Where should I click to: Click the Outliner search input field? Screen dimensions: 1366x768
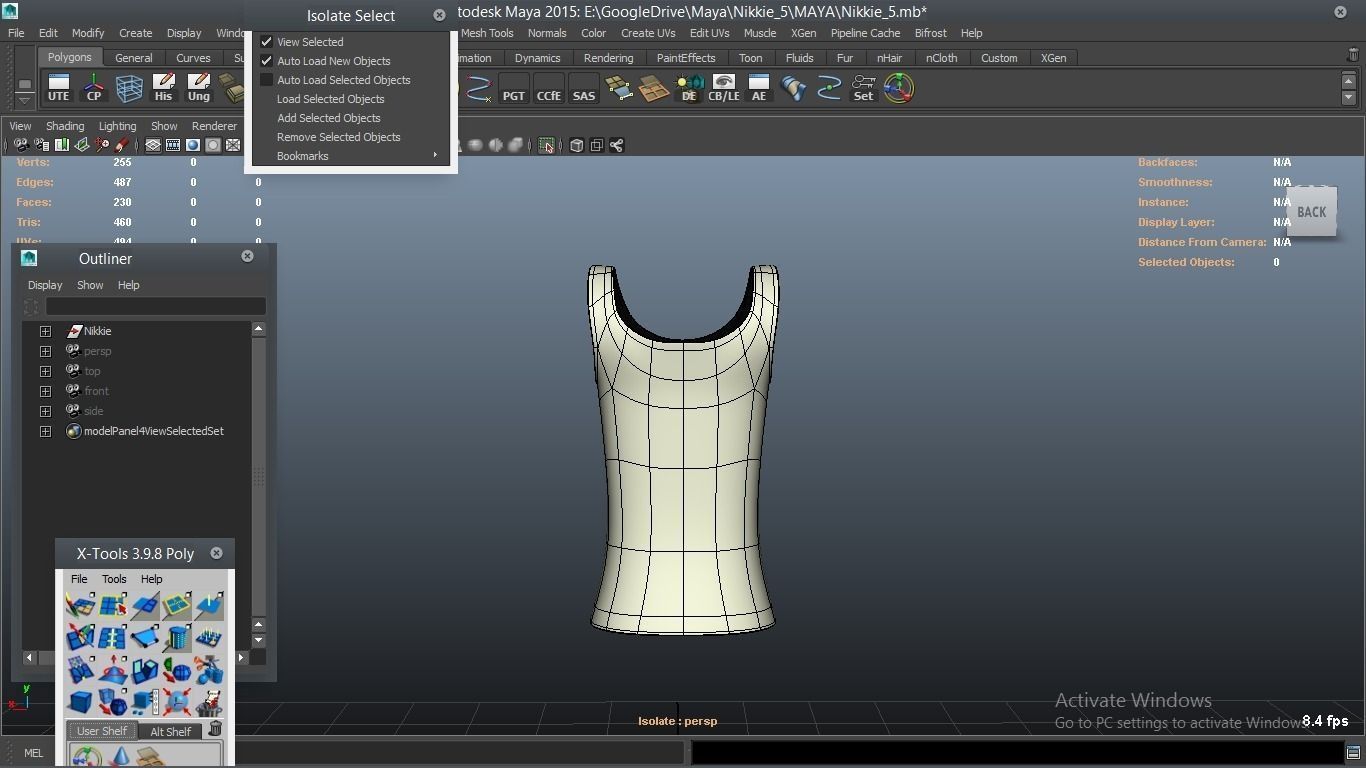click(x=155, y=306)
